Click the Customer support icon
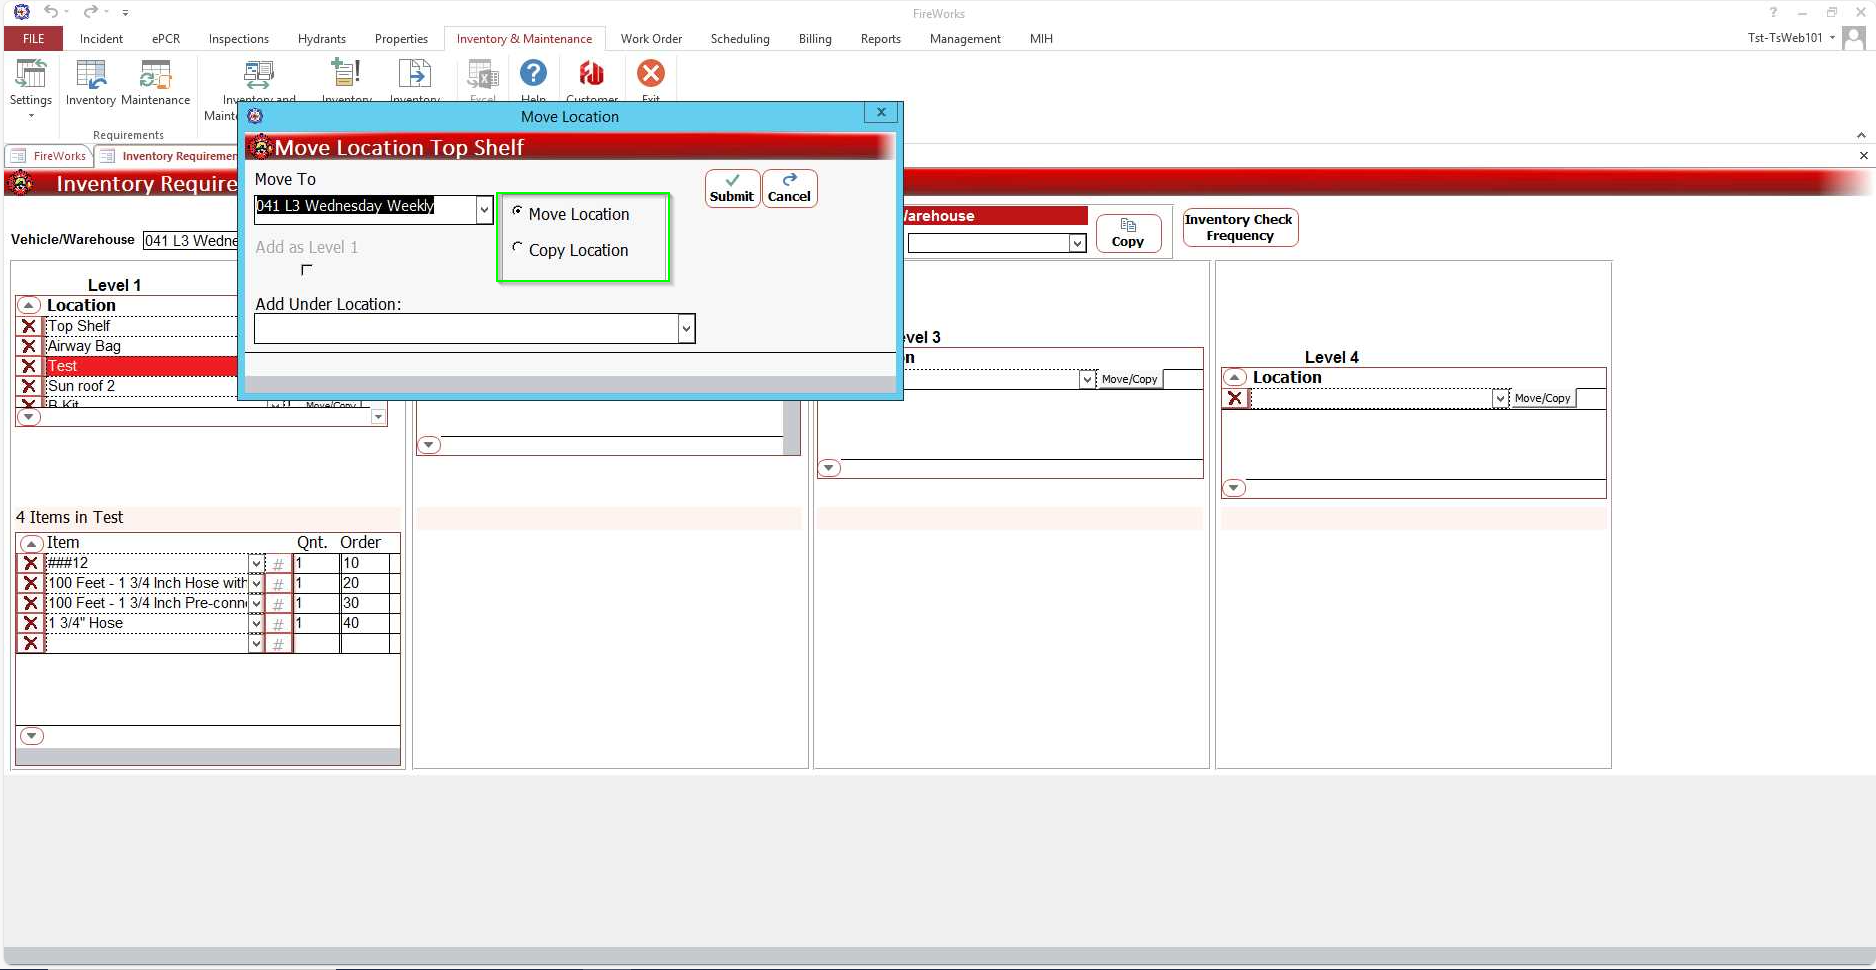The width and height of the screenshot is (1876, 970). [x=591, y=75]
